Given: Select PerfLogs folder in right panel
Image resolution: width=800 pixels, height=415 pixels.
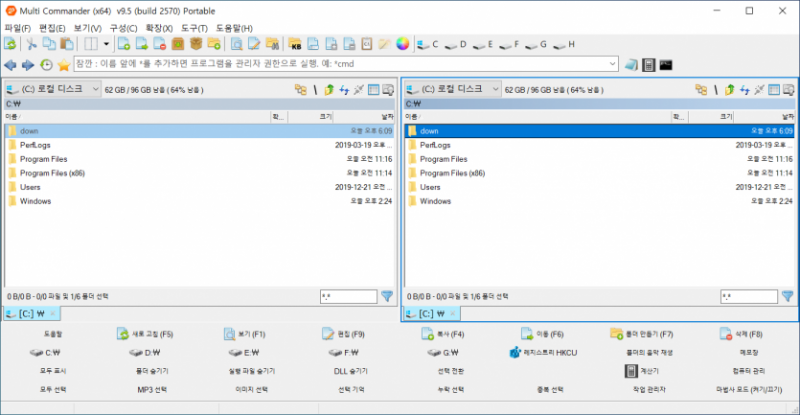Looking at the screenshot, I should [601, 145].
